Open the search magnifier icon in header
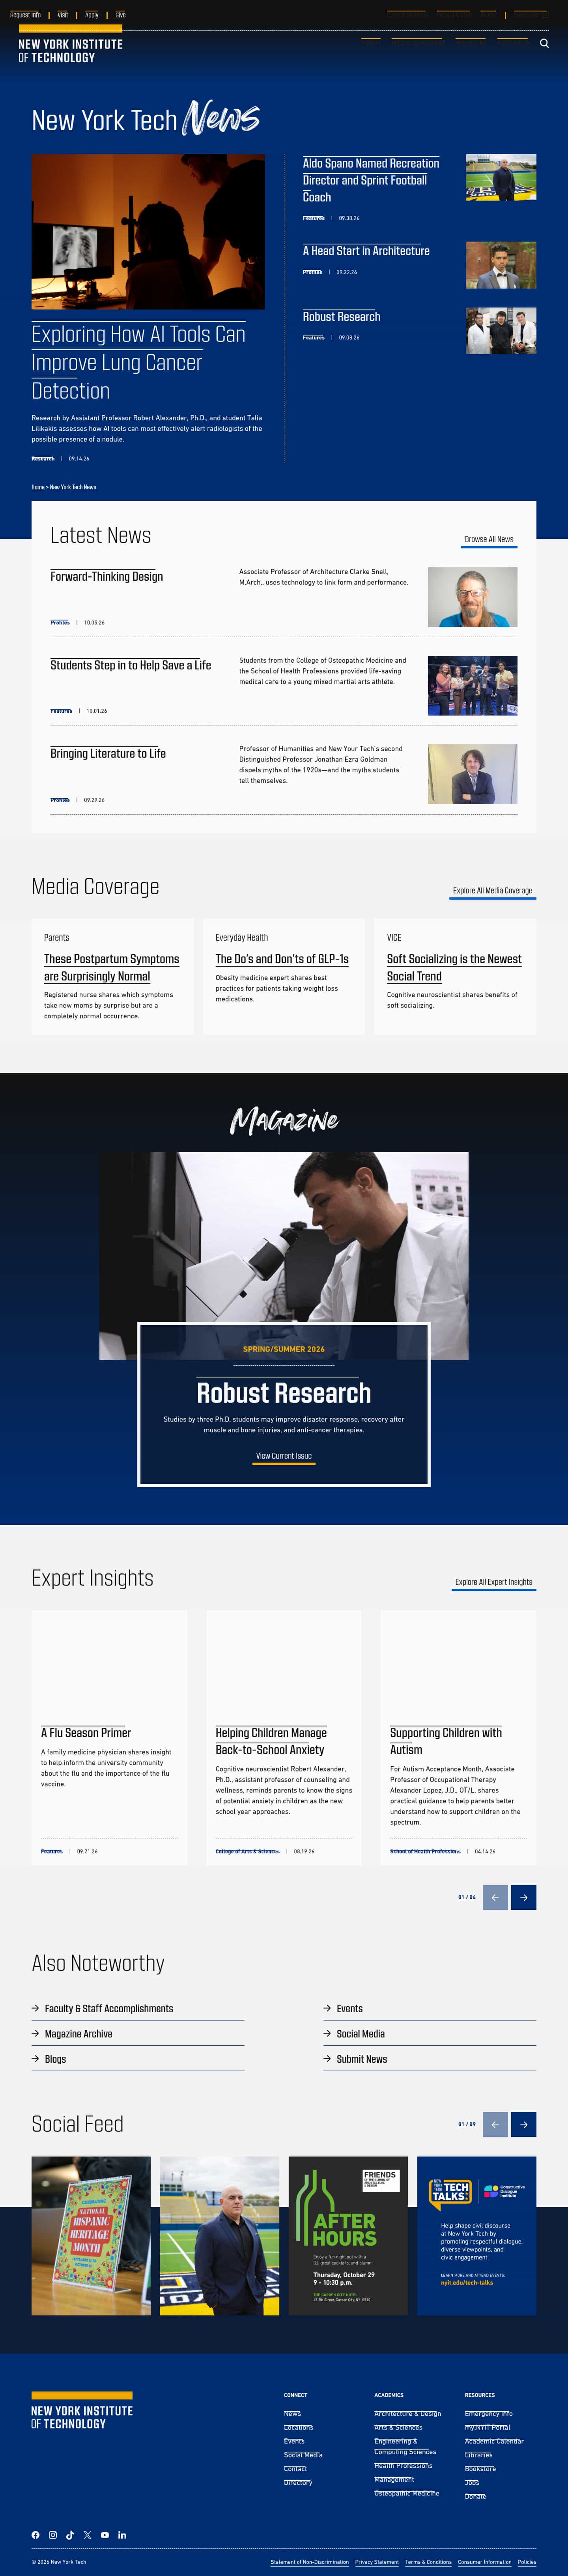Image resolution: width=568 pixels, height=2576 pixels. tap(544, 43)
